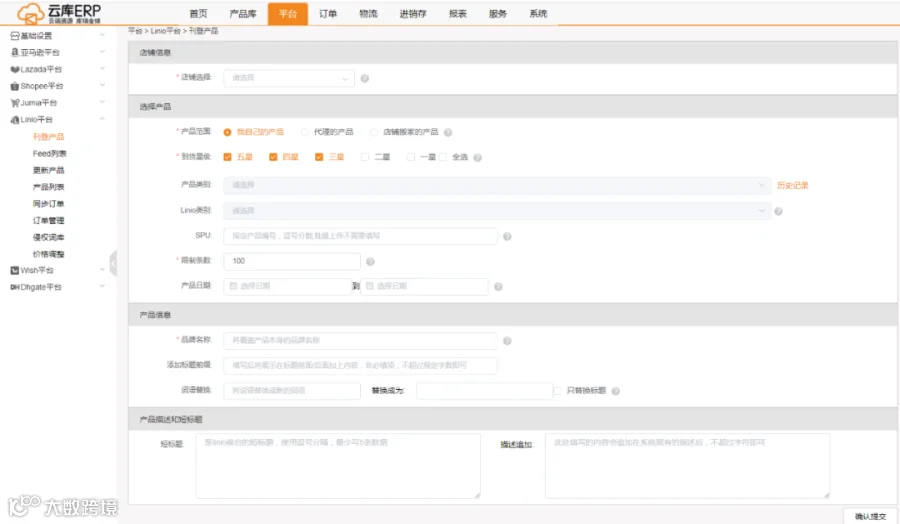Open the 基础设置 settings icon in sidebar

pyautogui.click(x=15, y=36)
